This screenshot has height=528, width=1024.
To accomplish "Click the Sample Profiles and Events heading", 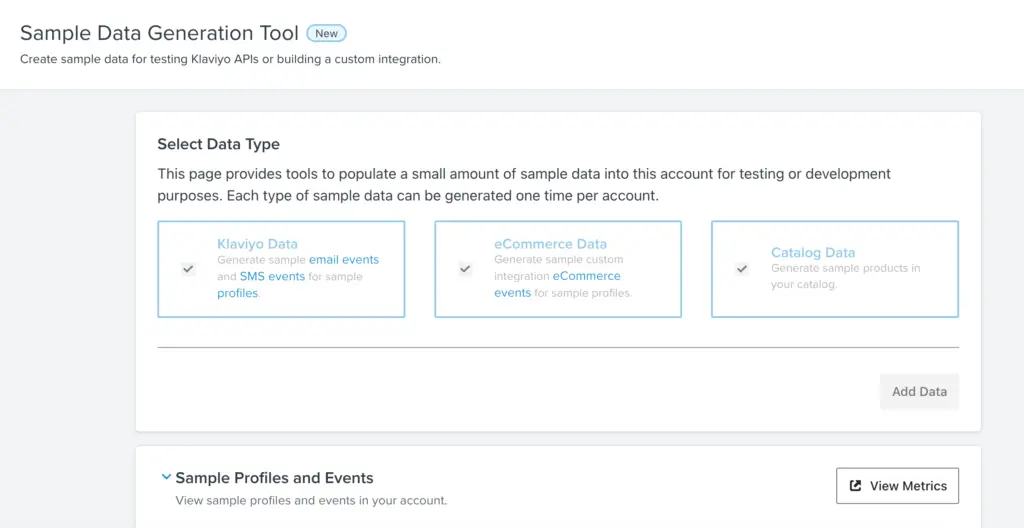I will coord(274,478).
